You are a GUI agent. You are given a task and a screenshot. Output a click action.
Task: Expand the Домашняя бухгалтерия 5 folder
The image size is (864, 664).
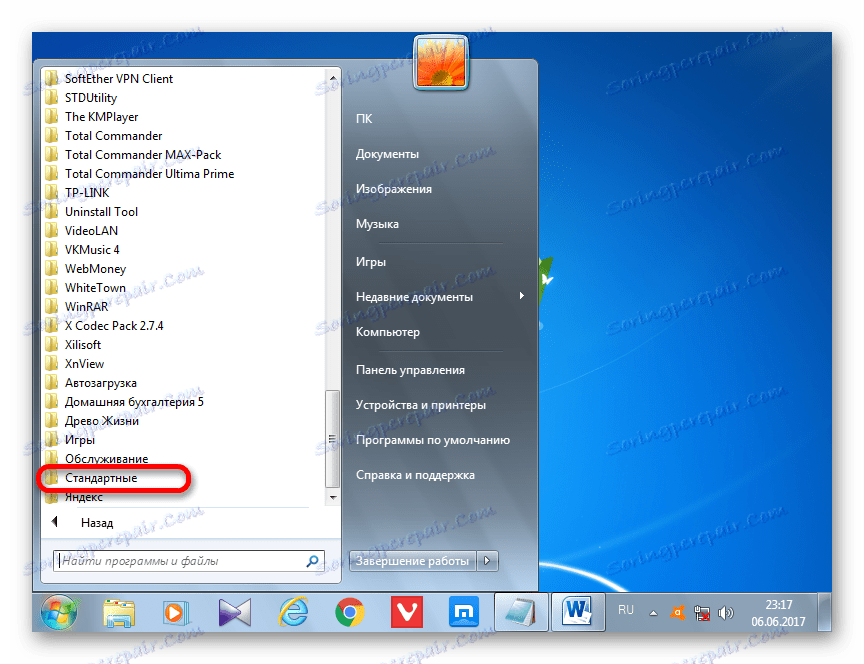(x=134, y=402)
